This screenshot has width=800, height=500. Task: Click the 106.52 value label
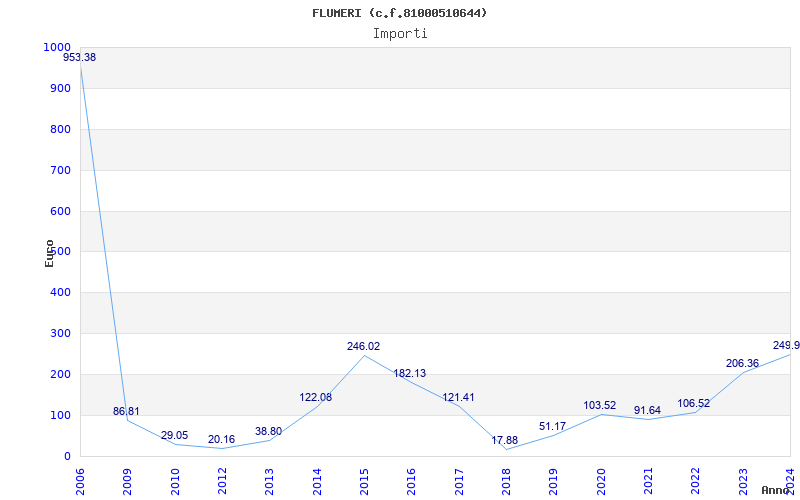coord(693,403)
